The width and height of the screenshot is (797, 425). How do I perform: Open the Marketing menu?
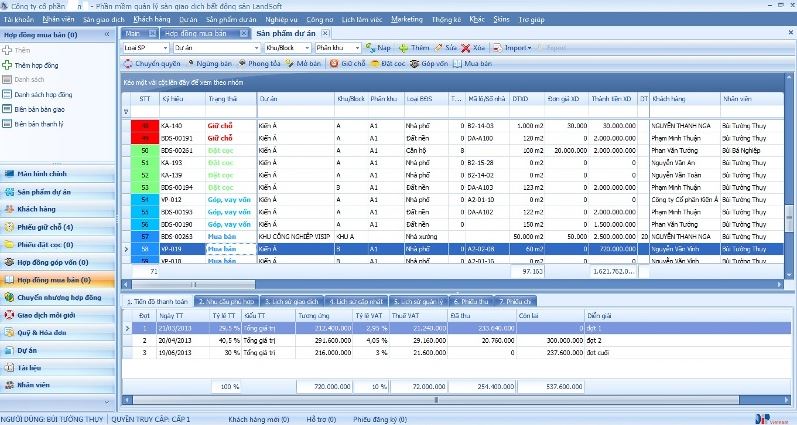point(407,19)
